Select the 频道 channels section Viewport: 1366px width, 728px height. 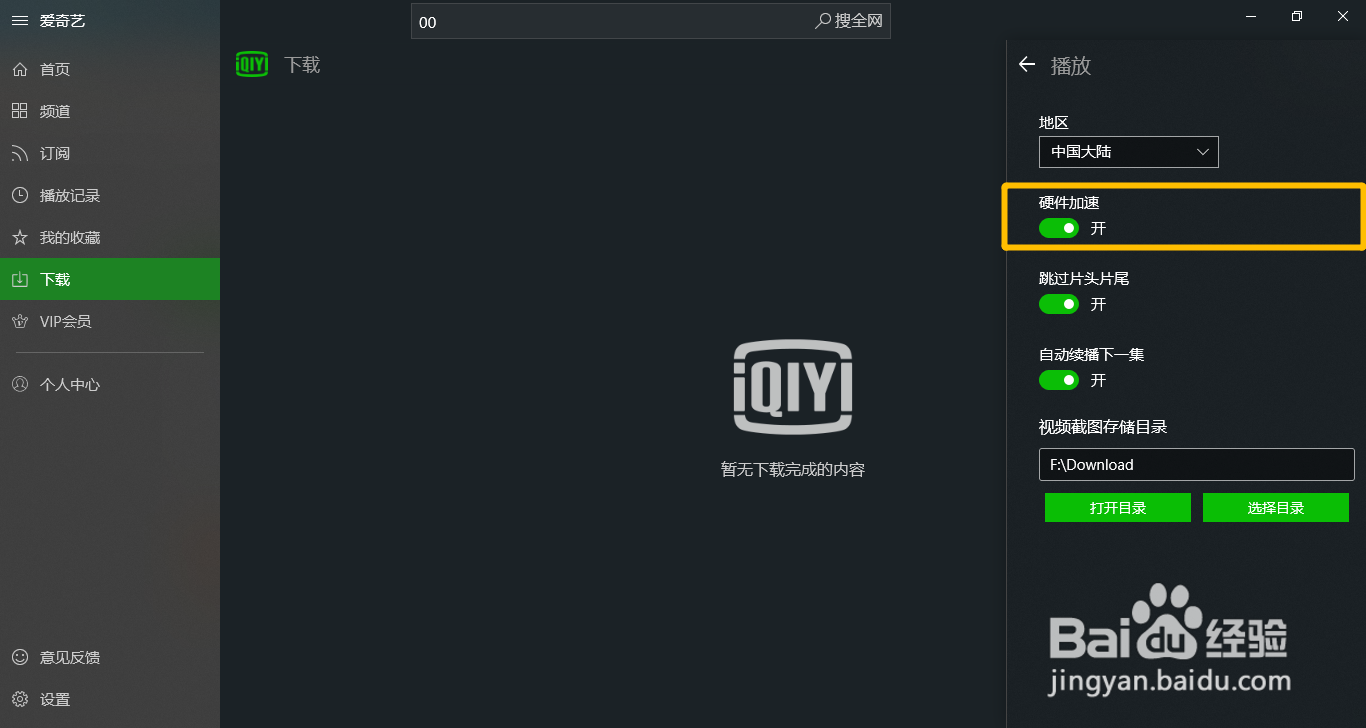click(54, 111)
